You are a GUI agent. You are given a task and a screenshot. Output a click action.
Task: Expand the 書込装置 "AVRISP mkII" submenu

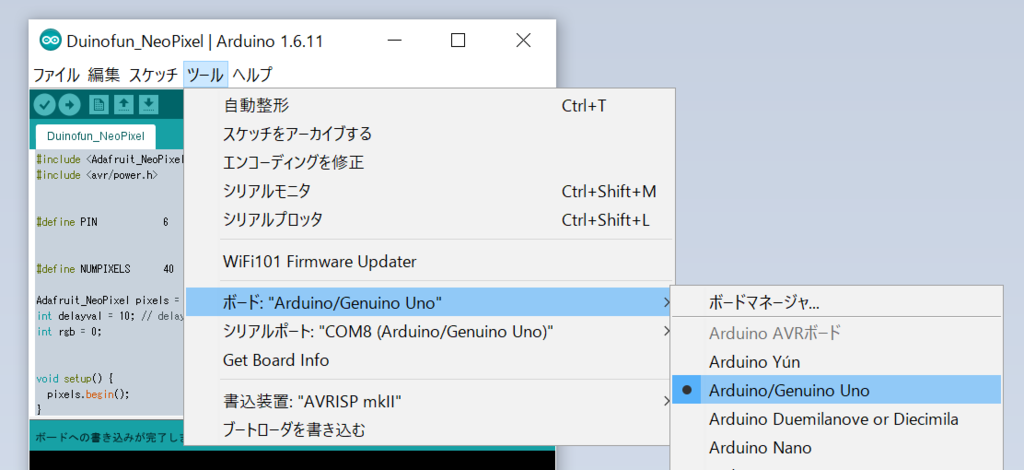(x=429, y=401)
